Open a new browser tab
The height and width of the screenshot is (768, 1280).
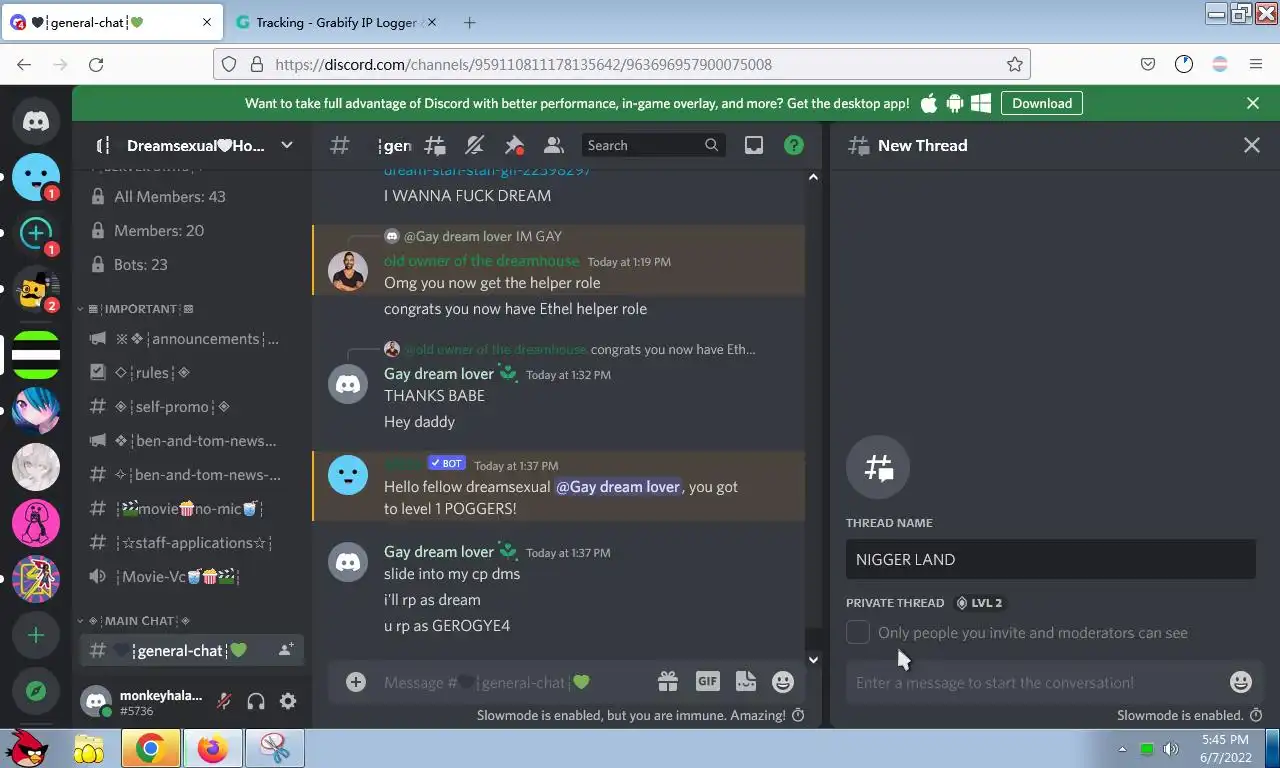click(x=469, y=22)
